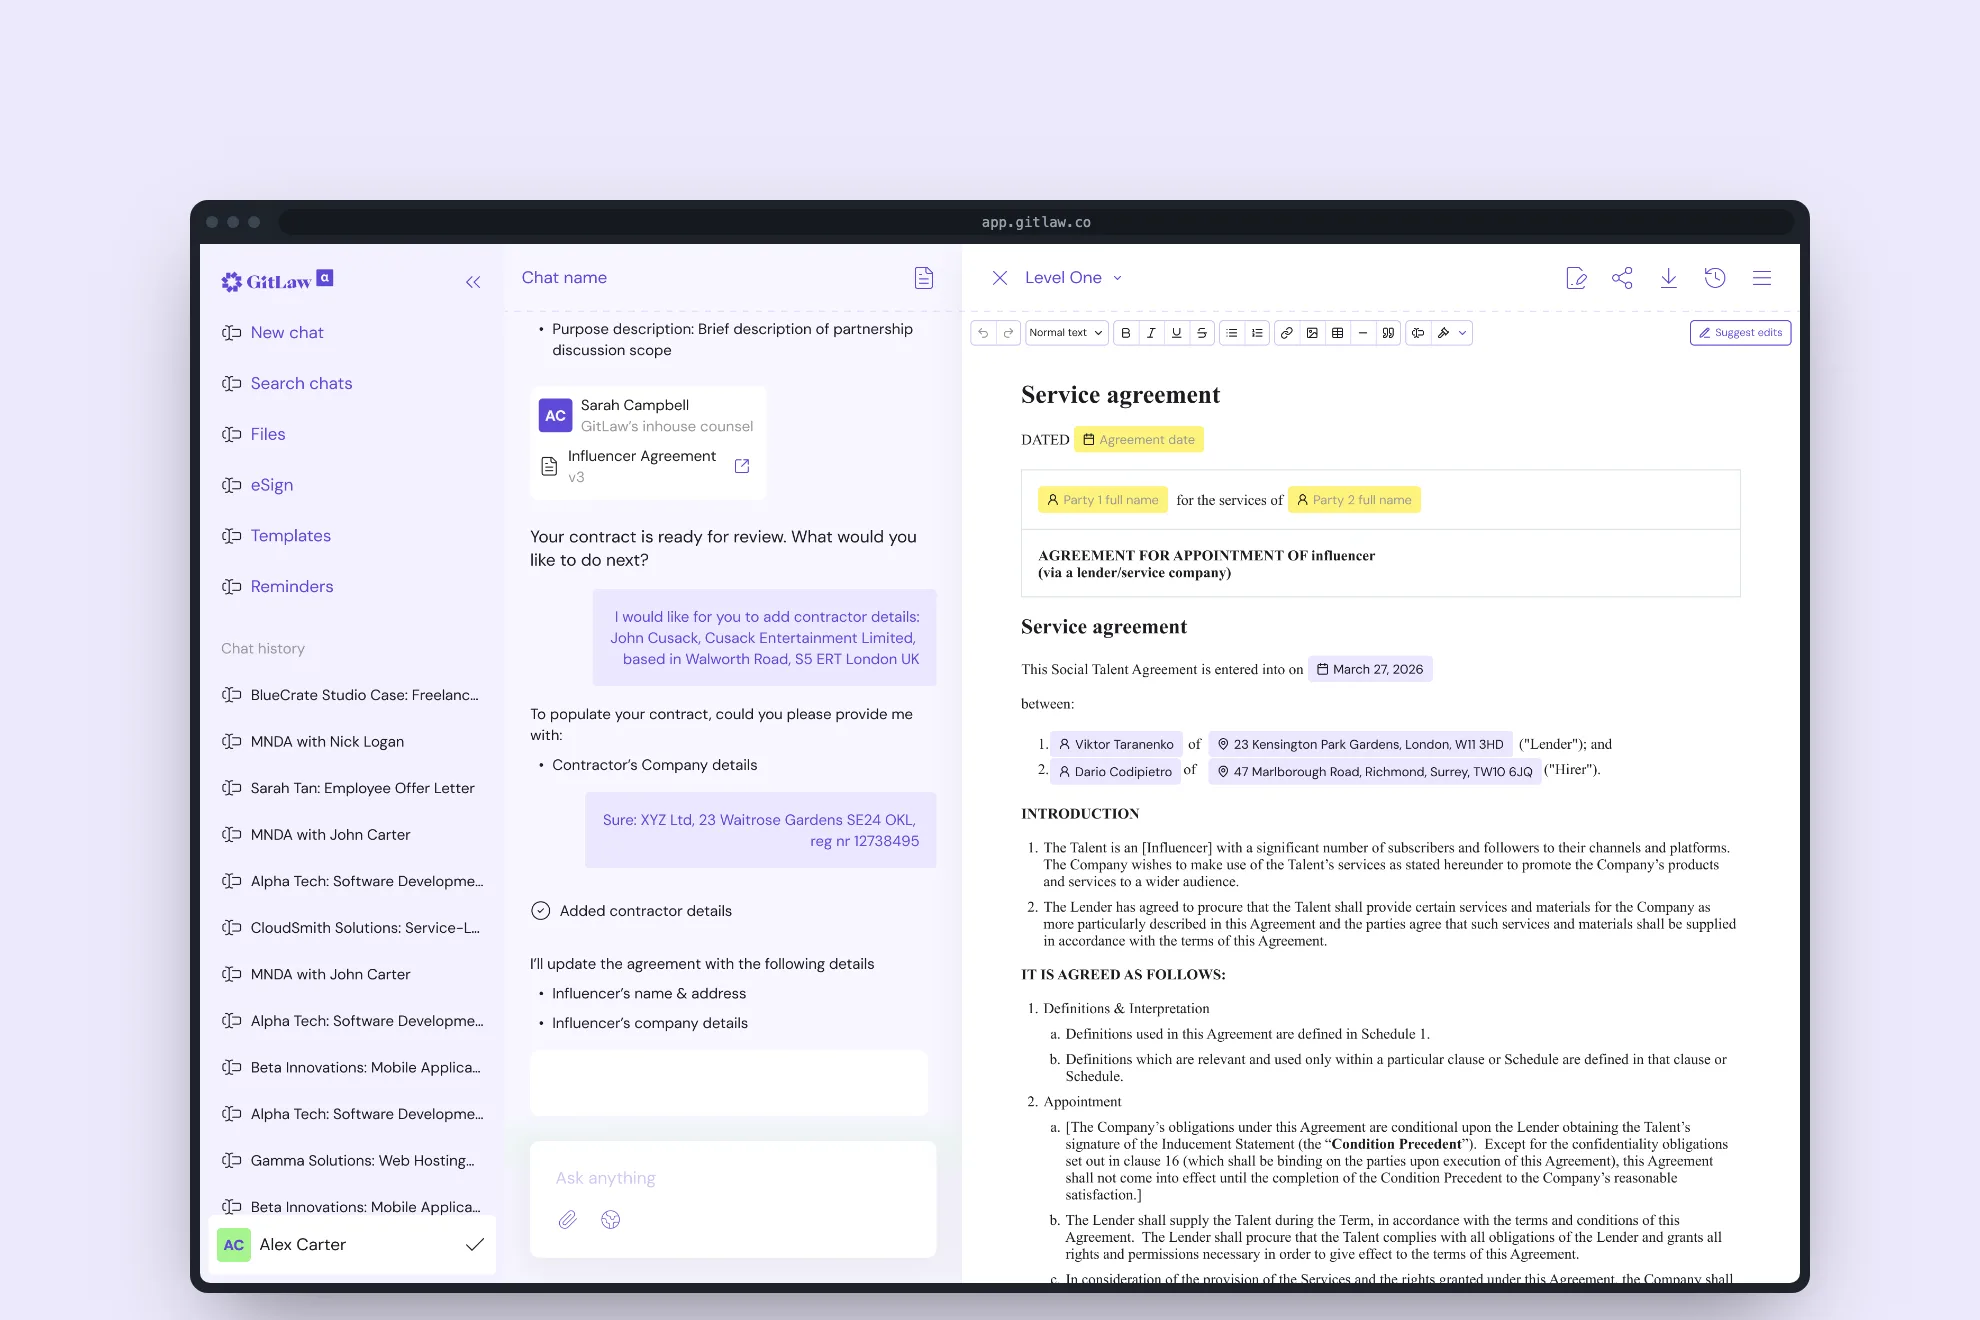Image resolution: width=1980 pixels, height=1320 pixels.
Task: Click the Party 2 full name field
Action: (1354, 500)
